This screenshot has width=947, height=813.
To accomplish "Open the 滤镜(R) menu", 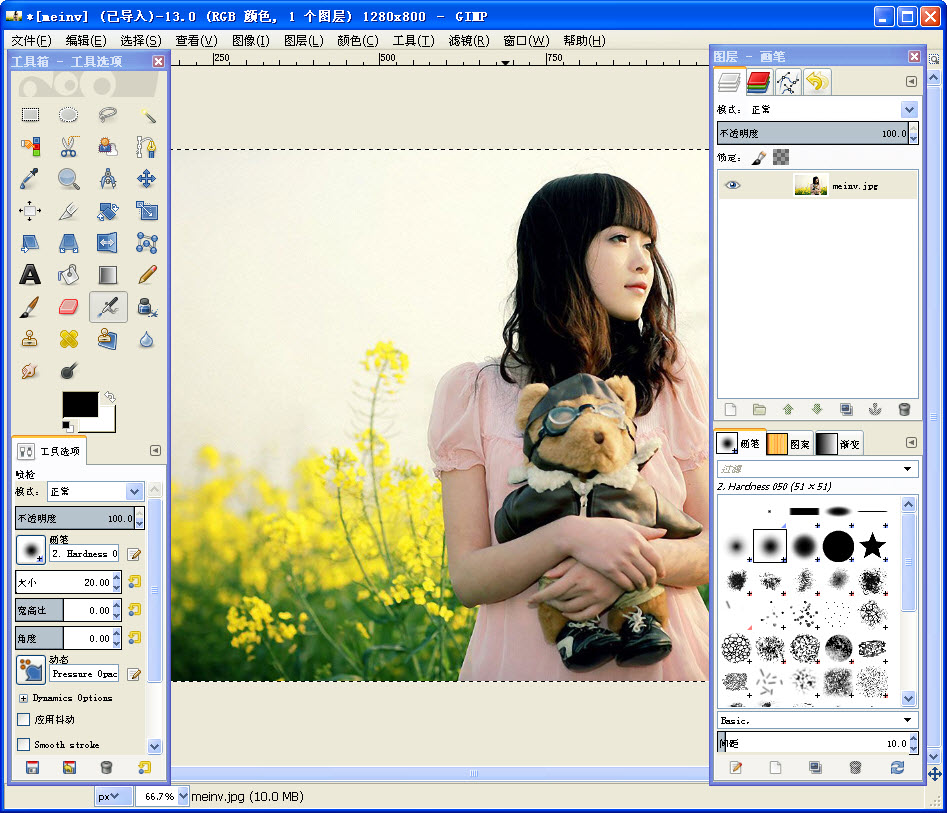I will pos(468,40).
